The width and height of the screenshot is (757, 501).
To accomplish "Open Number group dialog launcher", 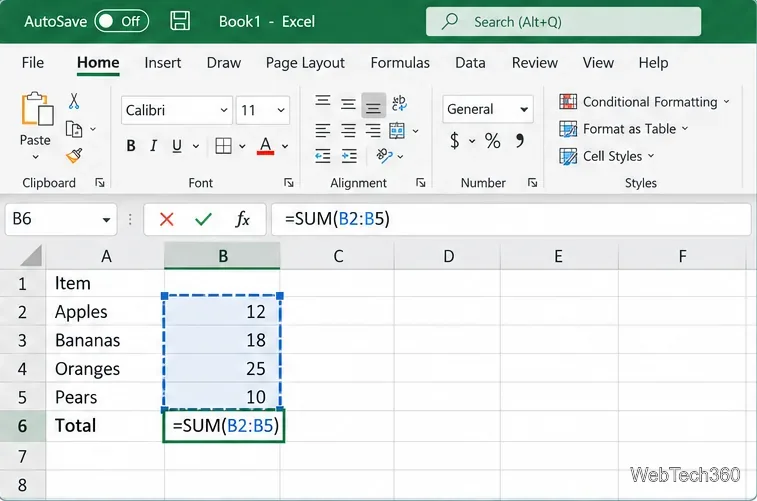I will 533,182.
